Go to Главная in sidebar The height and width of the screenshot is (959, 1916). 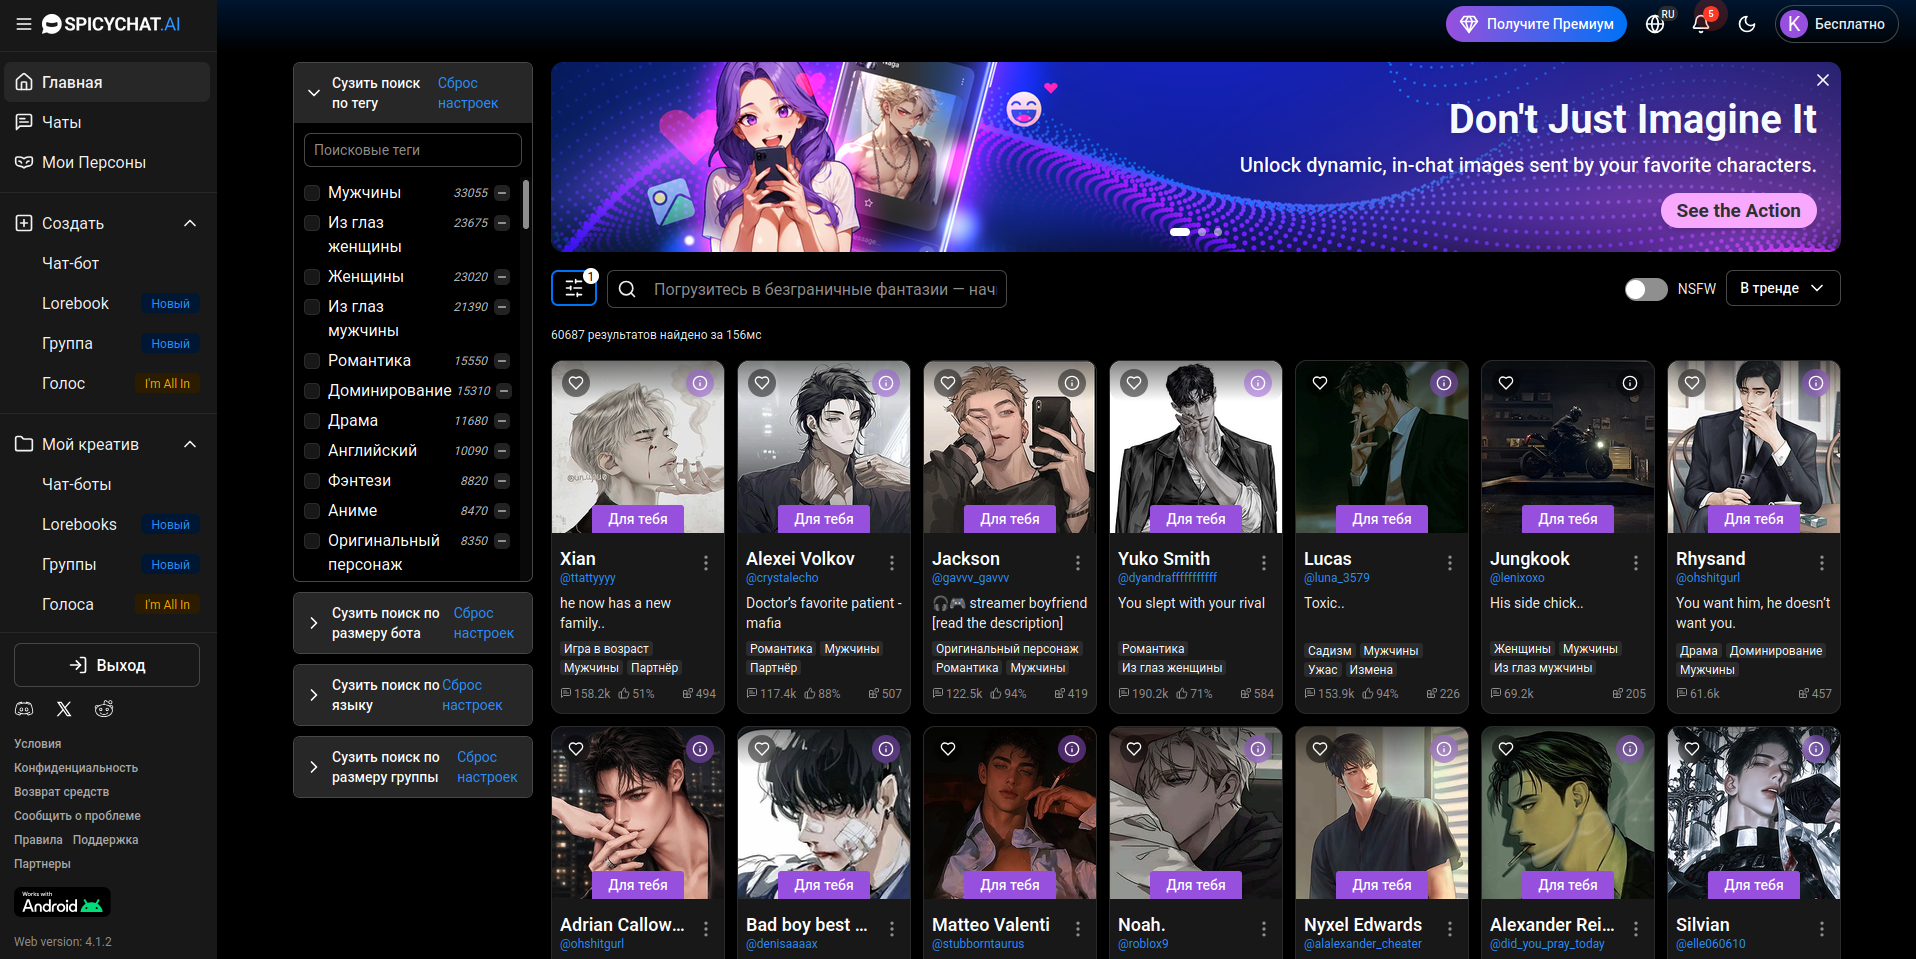point(107,82)
